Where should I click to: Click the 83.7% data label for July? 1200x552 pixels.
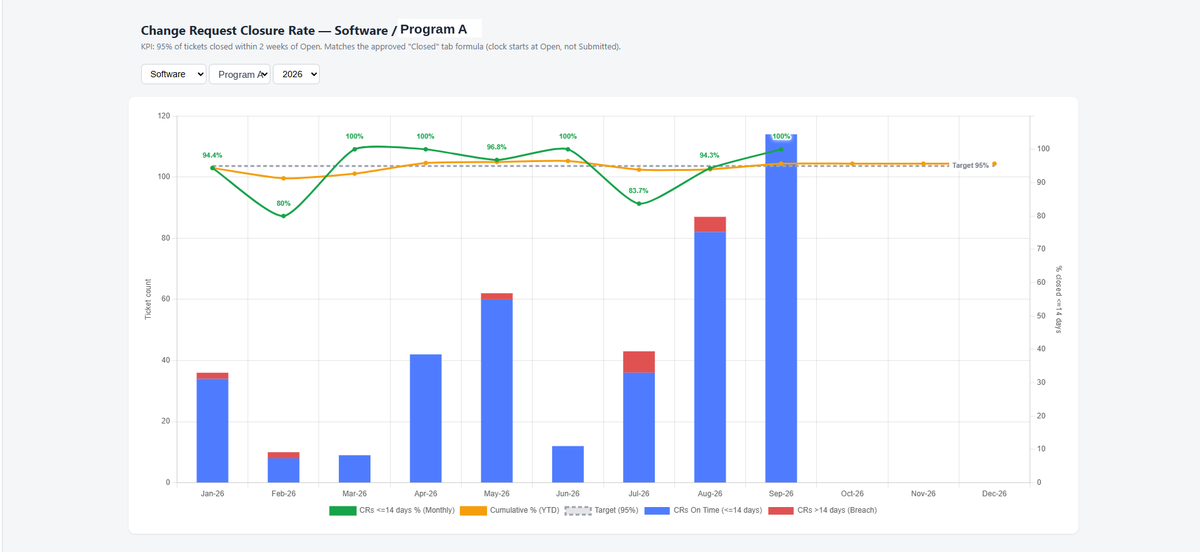[639, 191]
